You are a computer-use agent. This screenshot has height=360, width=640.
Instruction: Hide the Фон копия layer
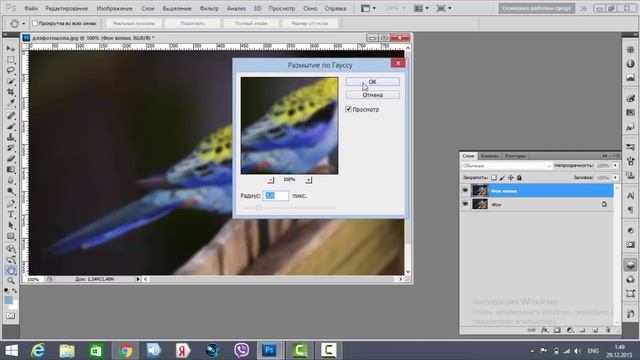pyautogui.click(x=465, y=190)
